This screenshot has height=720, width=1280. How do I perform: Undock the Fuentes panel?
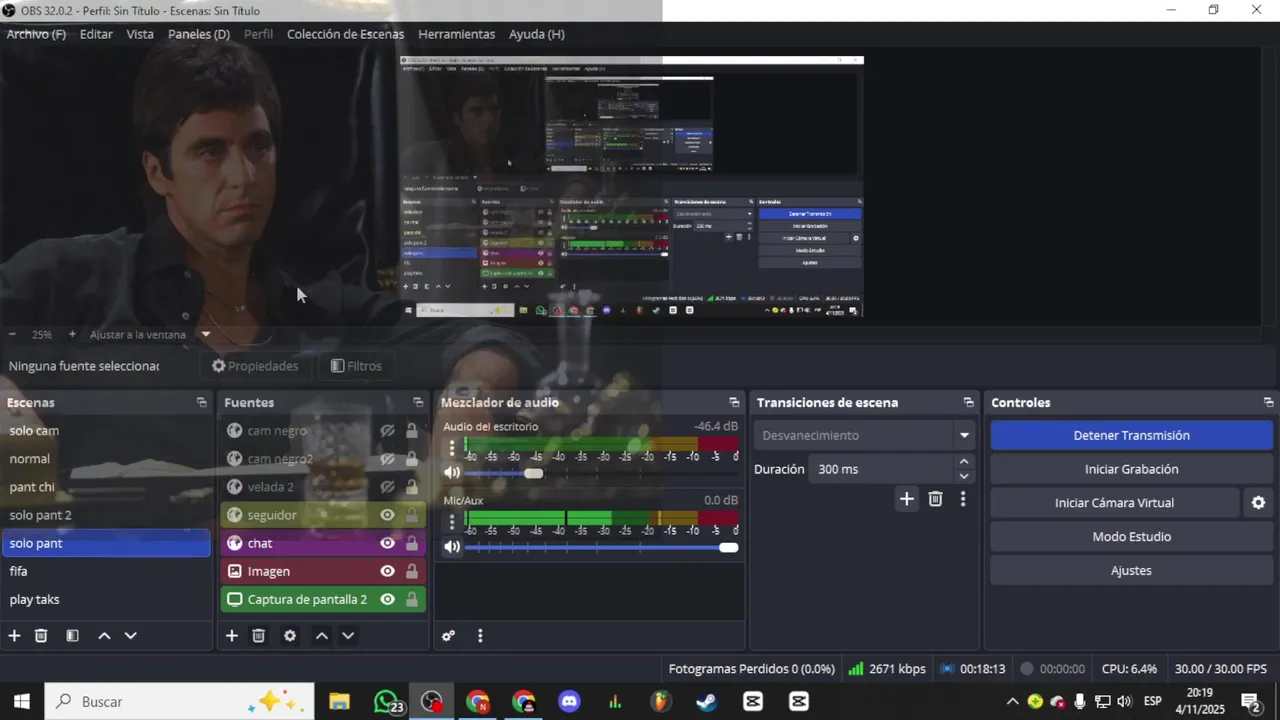tap(418, 403)
